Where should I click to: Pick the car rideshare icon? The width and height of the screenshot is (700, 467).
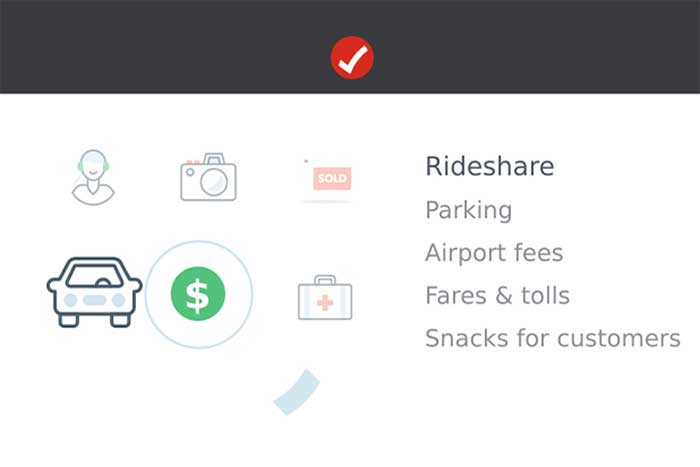point(94,292)
